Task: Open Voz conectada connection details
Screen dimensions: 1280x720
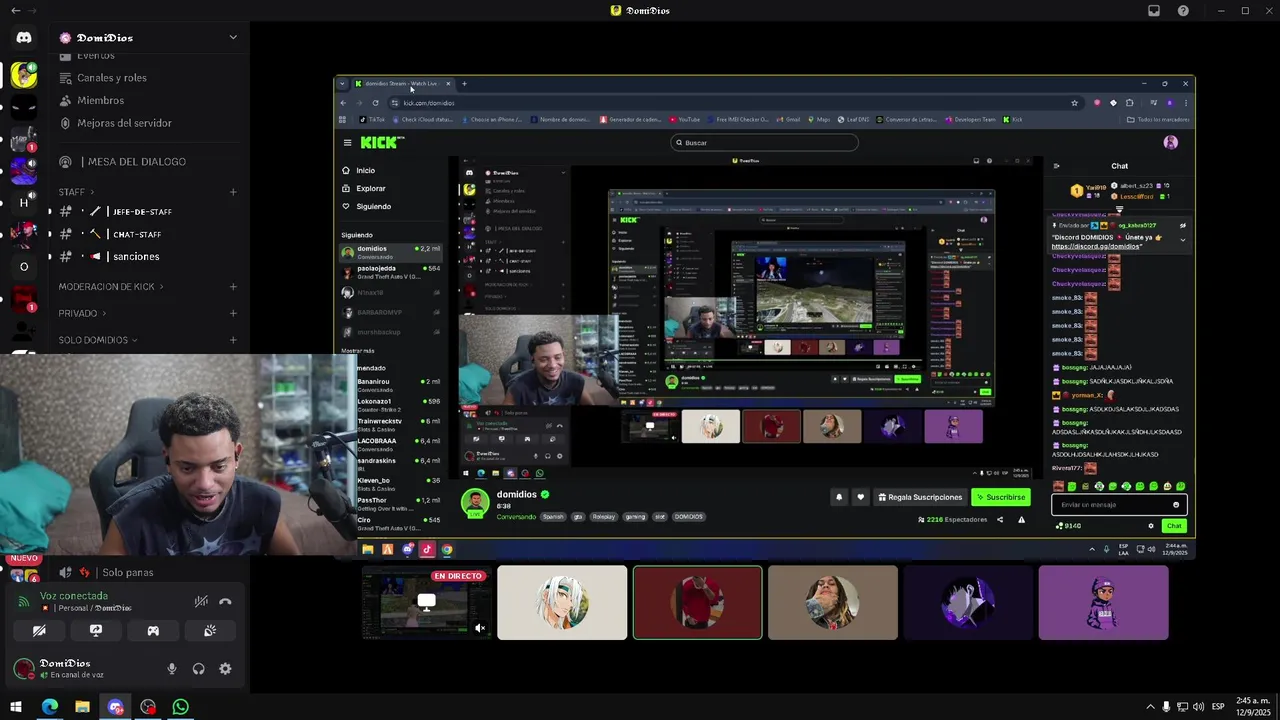Action: [73, 596]
